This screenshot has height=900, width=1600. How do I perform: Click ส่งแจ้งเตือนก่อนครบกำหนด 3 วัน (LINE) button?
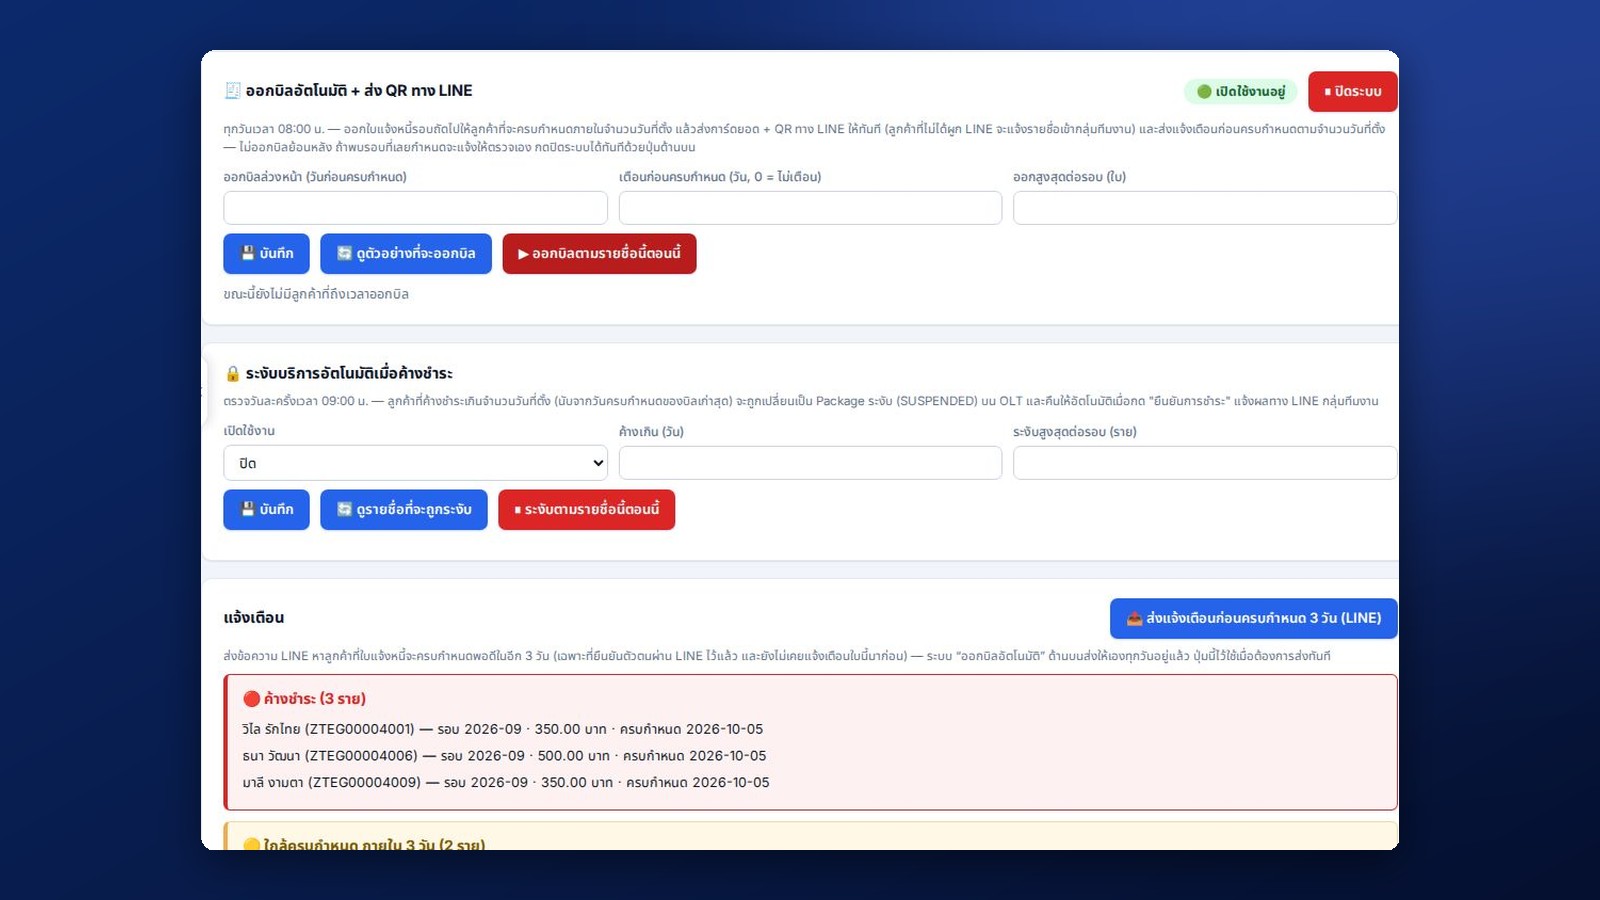pos(1254,618)
